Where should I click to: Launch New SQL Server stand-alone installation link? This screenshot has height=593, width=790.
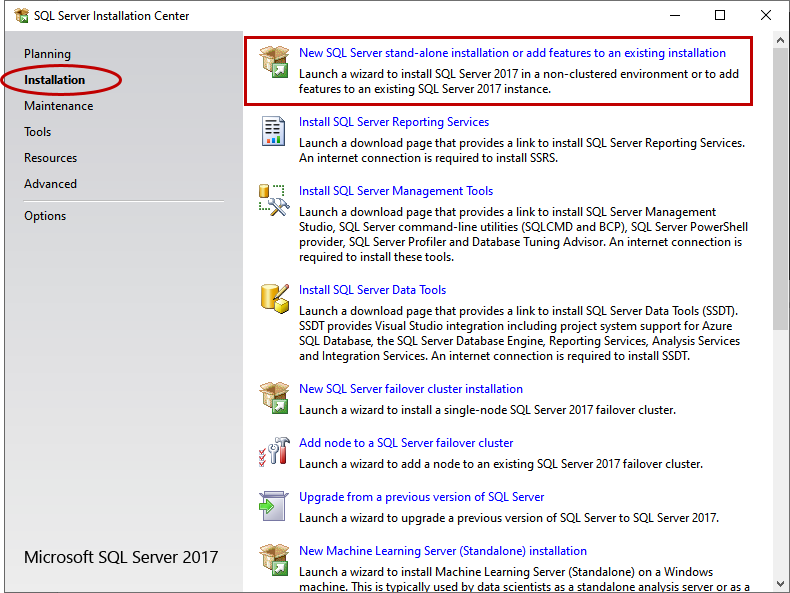512,53
